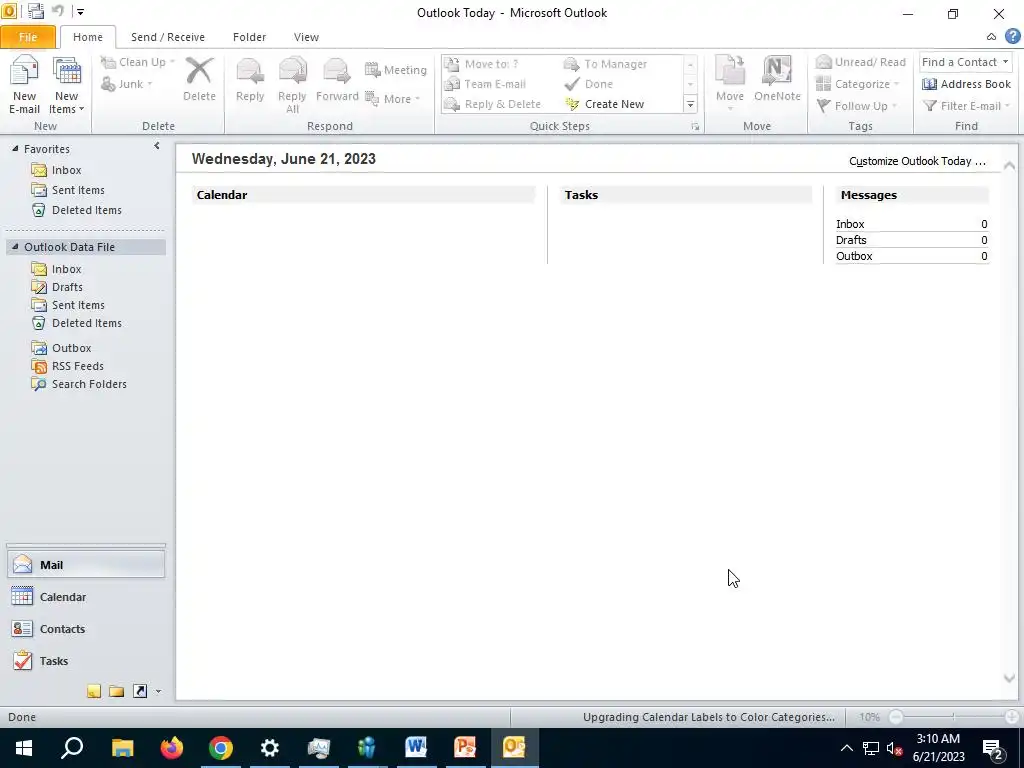The width and height of the screenshot is (1024, 768).
Task: Click Customize Outlook Today link
Action: 917,161
